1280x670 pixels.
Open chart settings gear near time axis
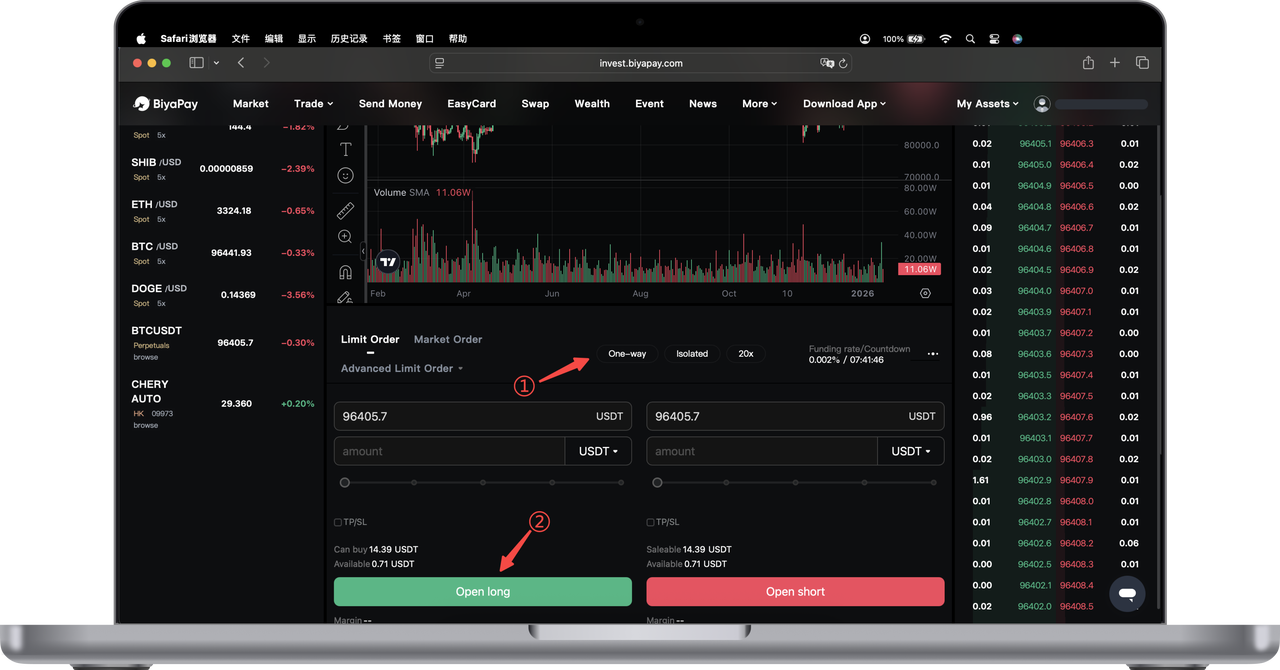click(925, 294)
